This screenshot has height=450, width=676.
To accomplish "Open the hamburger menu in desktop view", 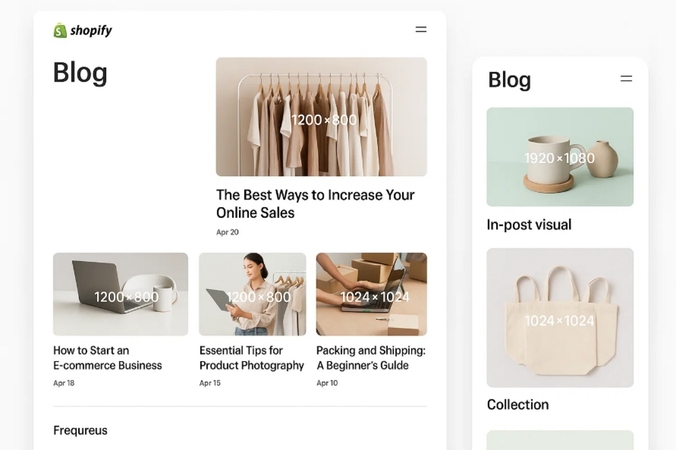I will tap(421, 29).
